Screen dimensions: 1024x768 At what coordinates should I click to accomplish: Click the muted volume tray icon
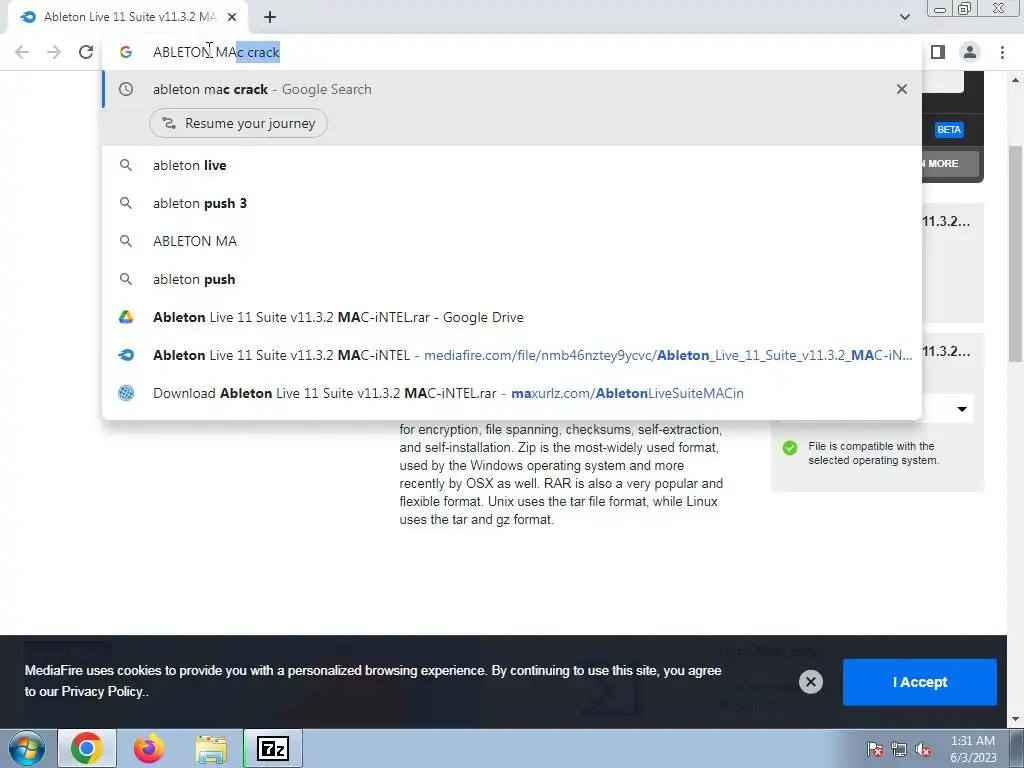pos(923,749)
